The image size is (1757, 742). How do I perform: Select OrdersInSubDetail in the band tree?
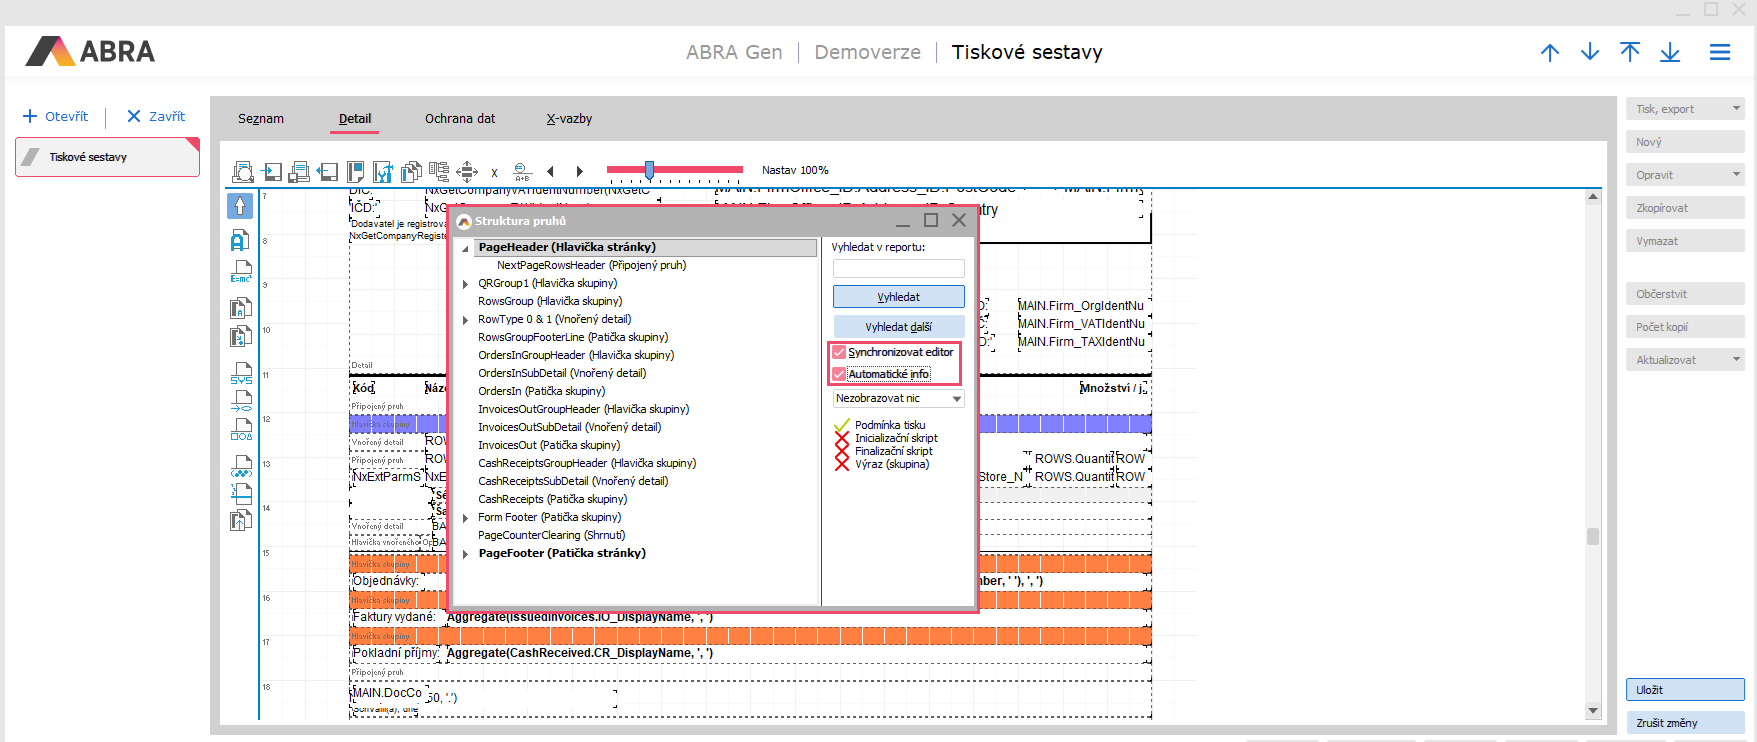[x=562, y=374]
